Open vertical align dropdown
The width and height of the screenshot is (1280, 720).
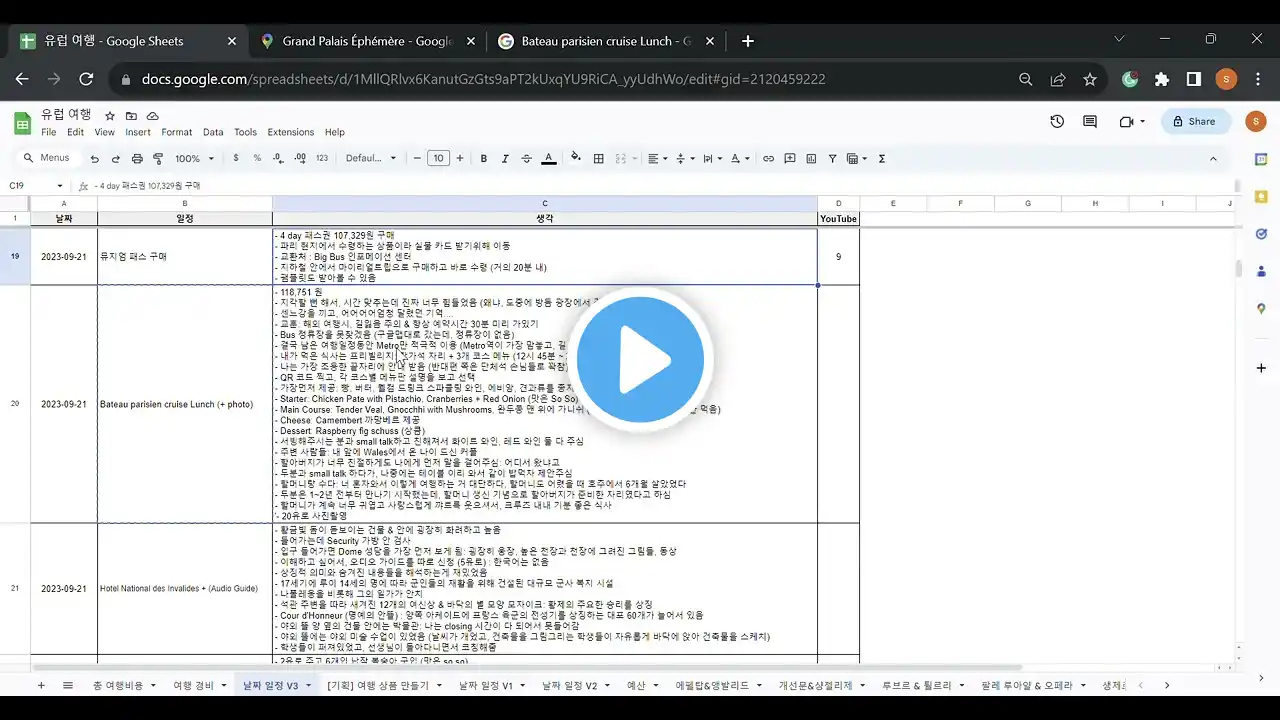(x=685, y=158)
